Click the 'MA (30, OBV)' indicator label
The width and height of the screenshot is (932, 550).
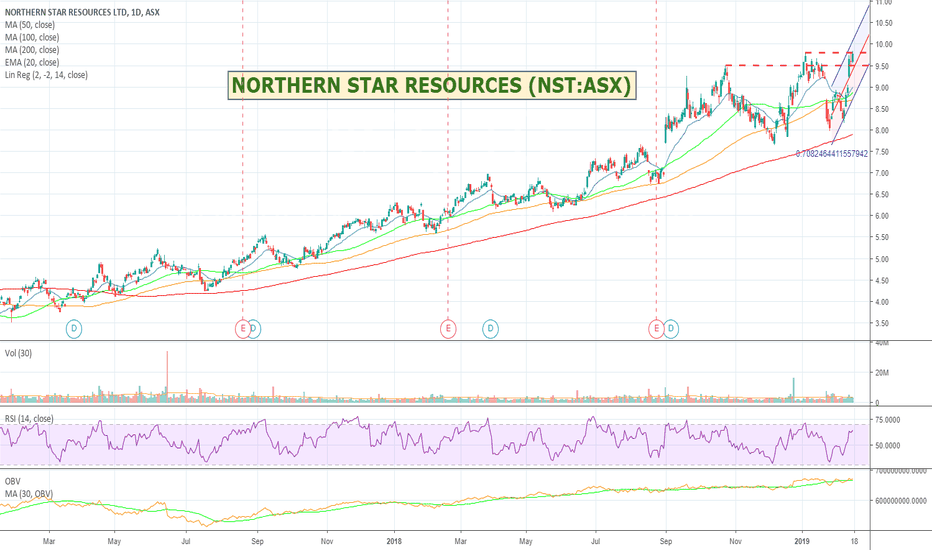29,494
